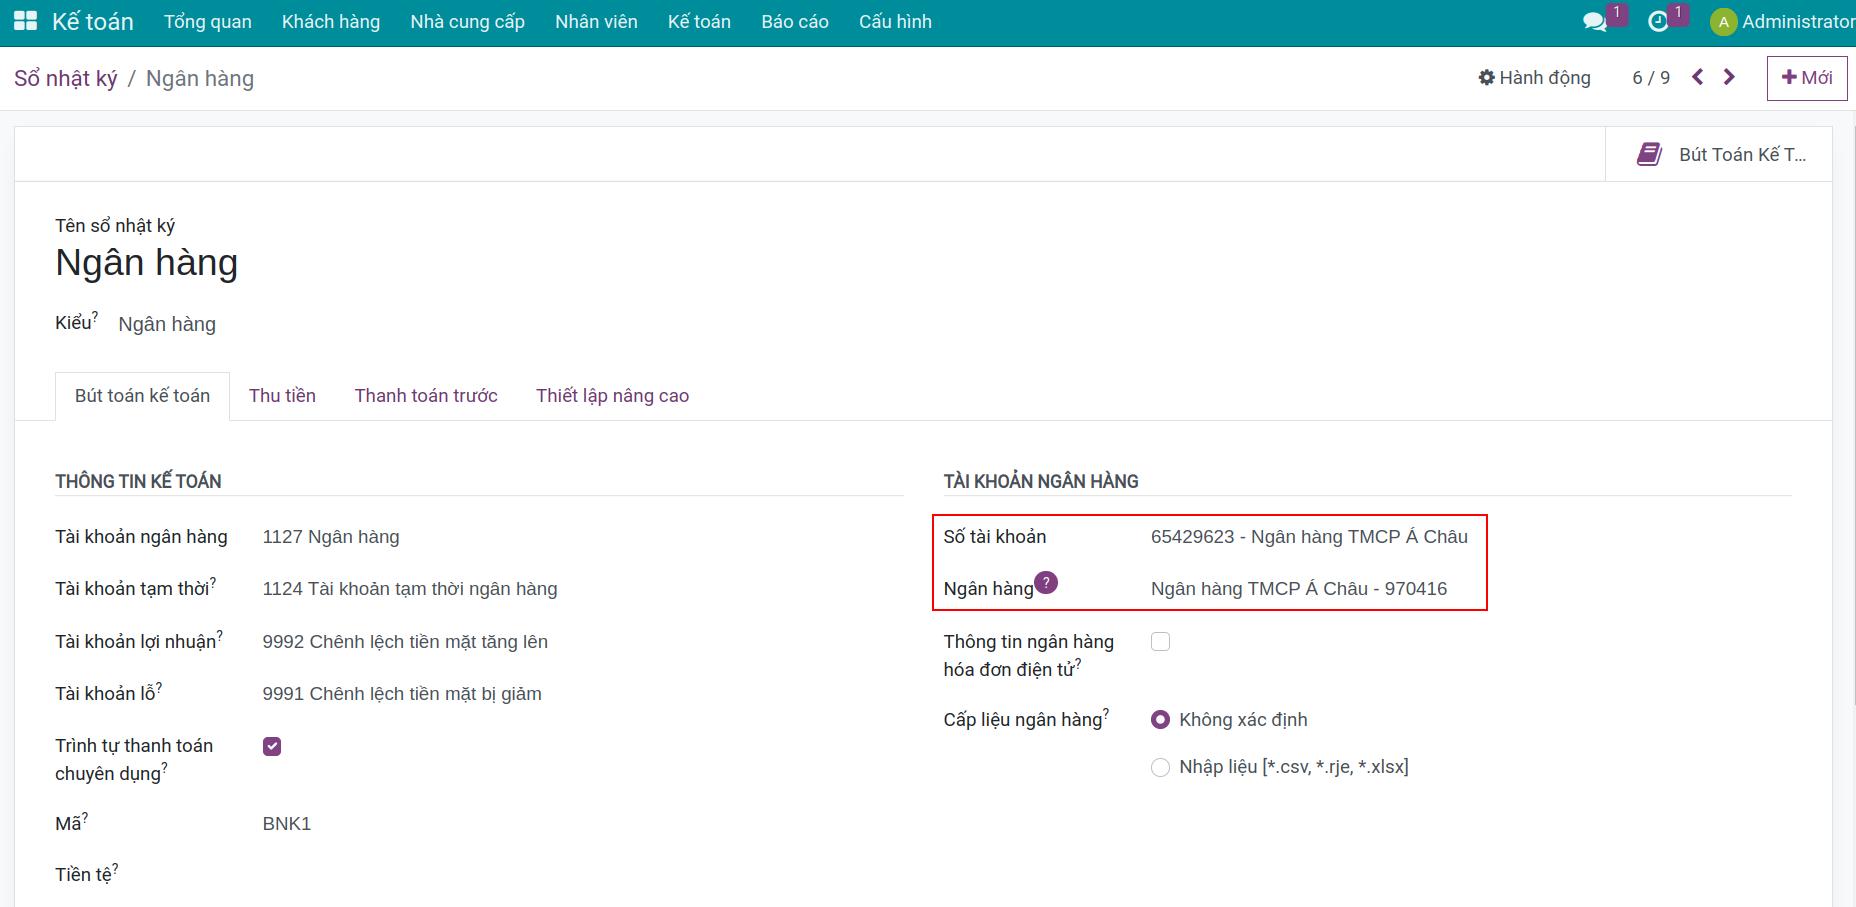Open the apps grid home menu icon

pos(25,21)
